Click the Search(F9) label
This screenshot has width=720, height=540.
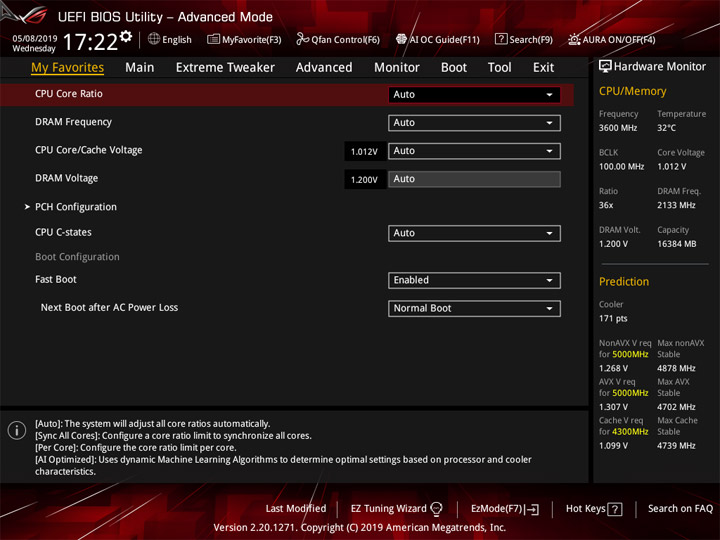(531, 40)
